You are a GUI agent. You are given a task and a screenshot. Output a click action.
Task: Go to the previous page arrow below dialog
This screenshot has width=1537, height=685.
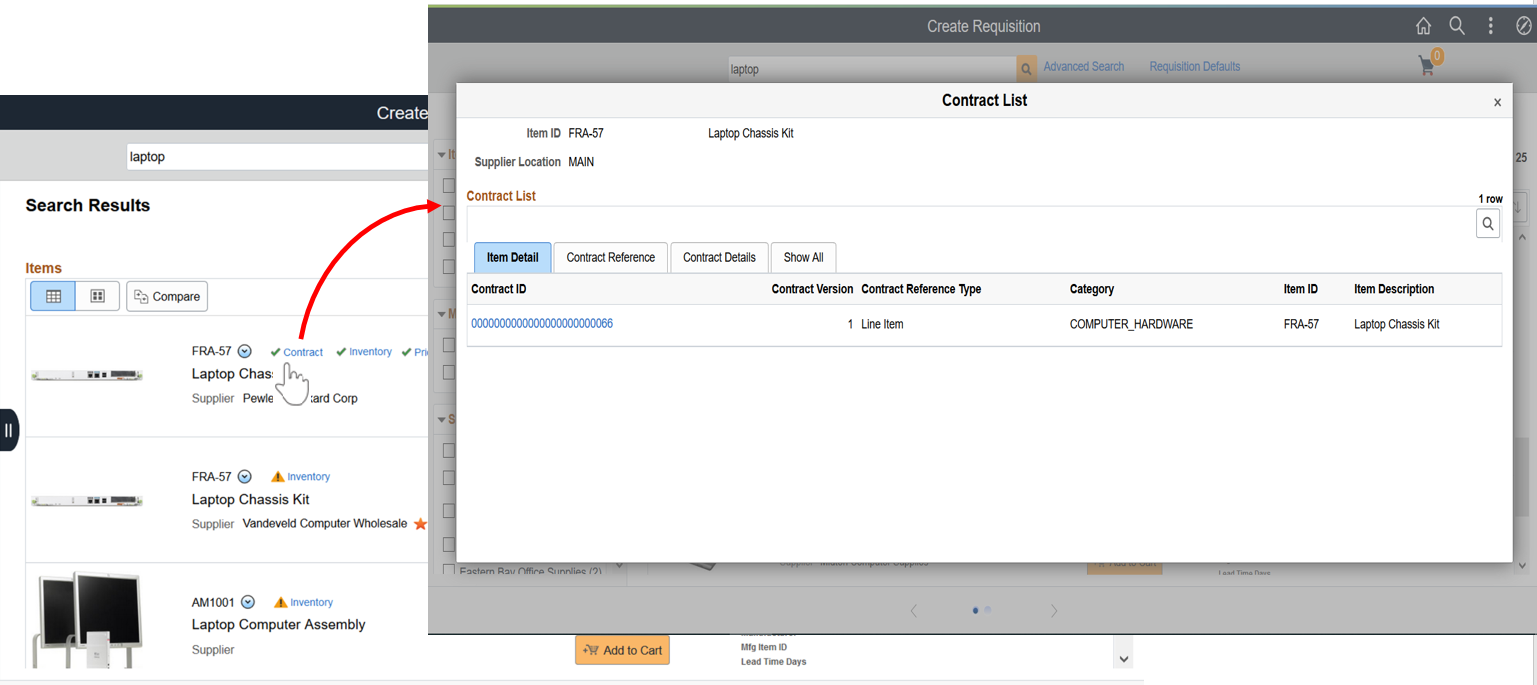click(913, 610)
